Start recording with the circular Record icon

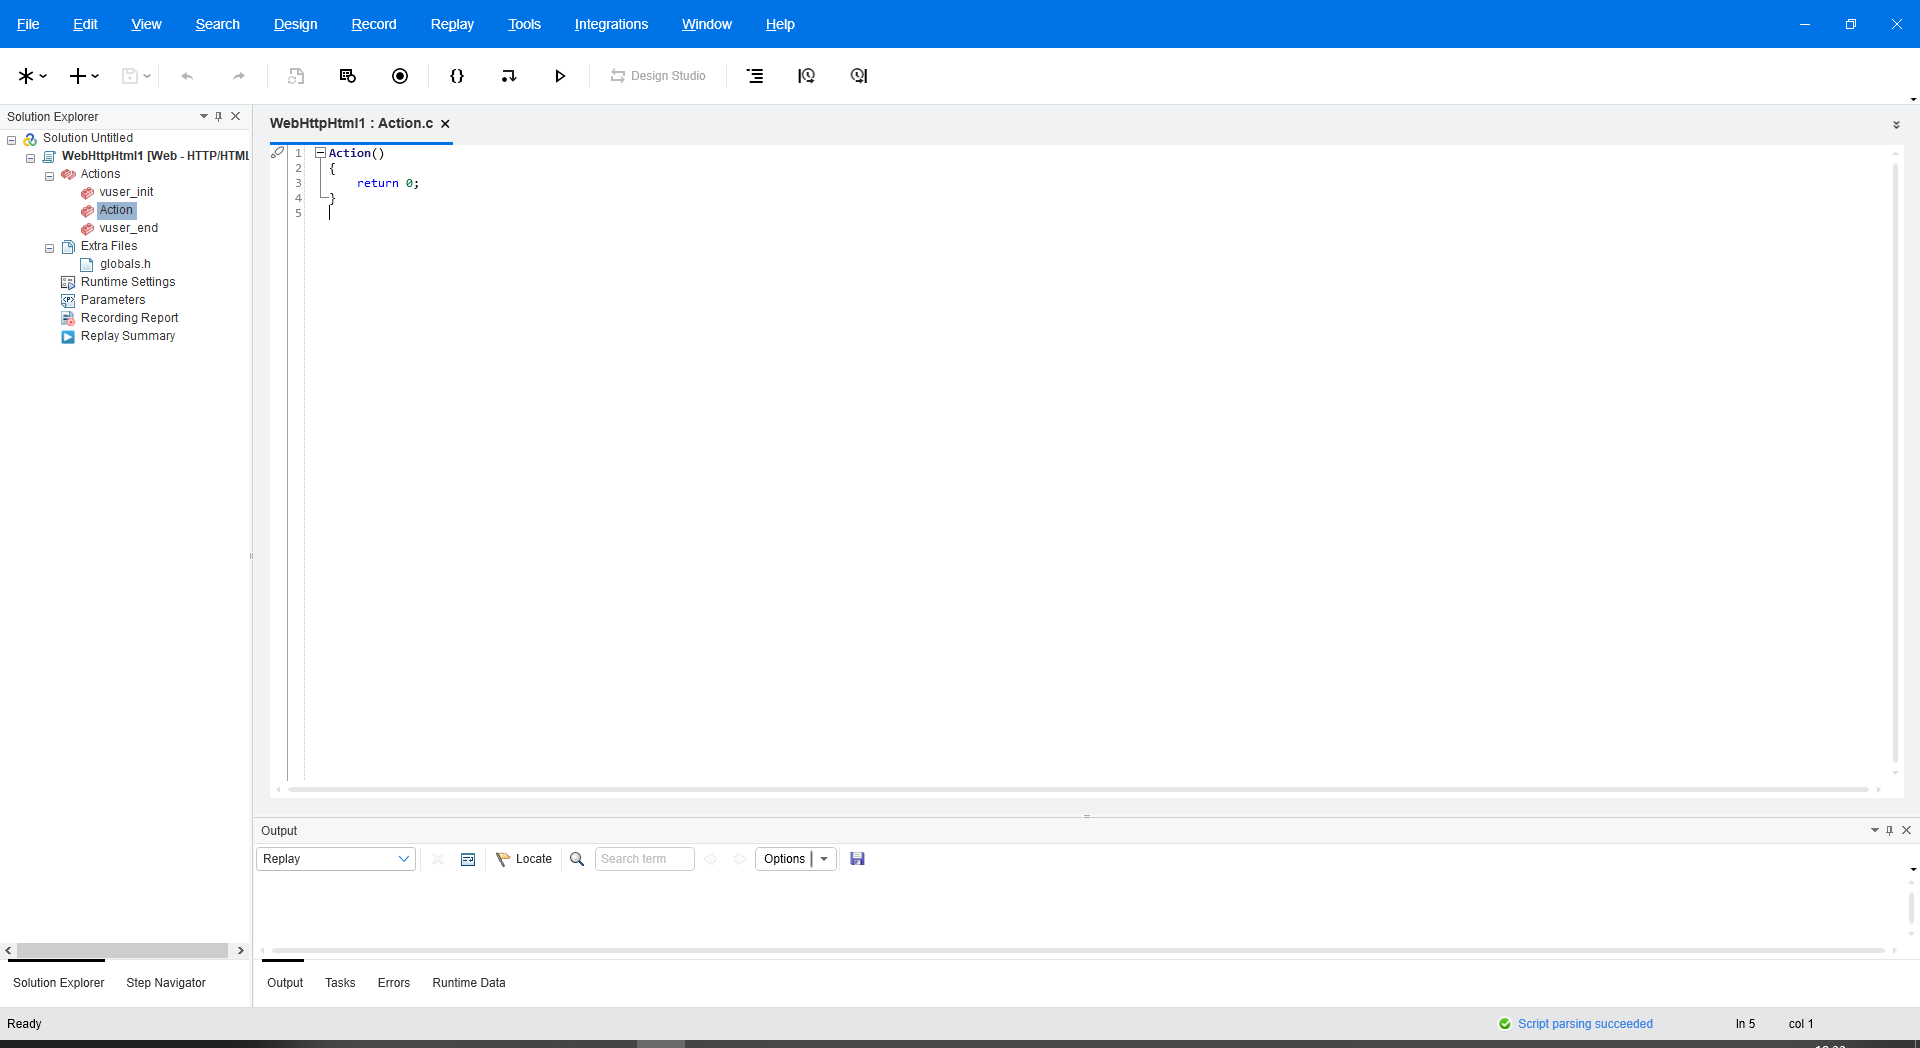400,76
